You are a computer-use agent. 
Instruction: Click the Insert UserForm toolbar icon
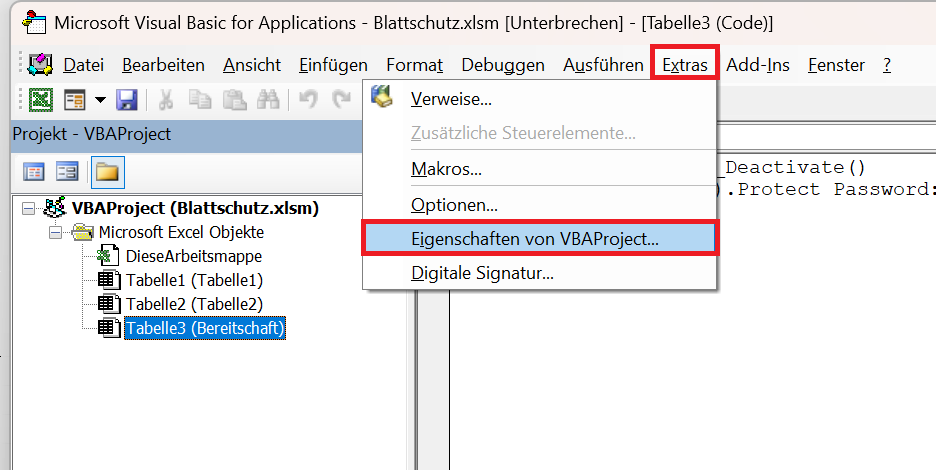tap(75, 100)
